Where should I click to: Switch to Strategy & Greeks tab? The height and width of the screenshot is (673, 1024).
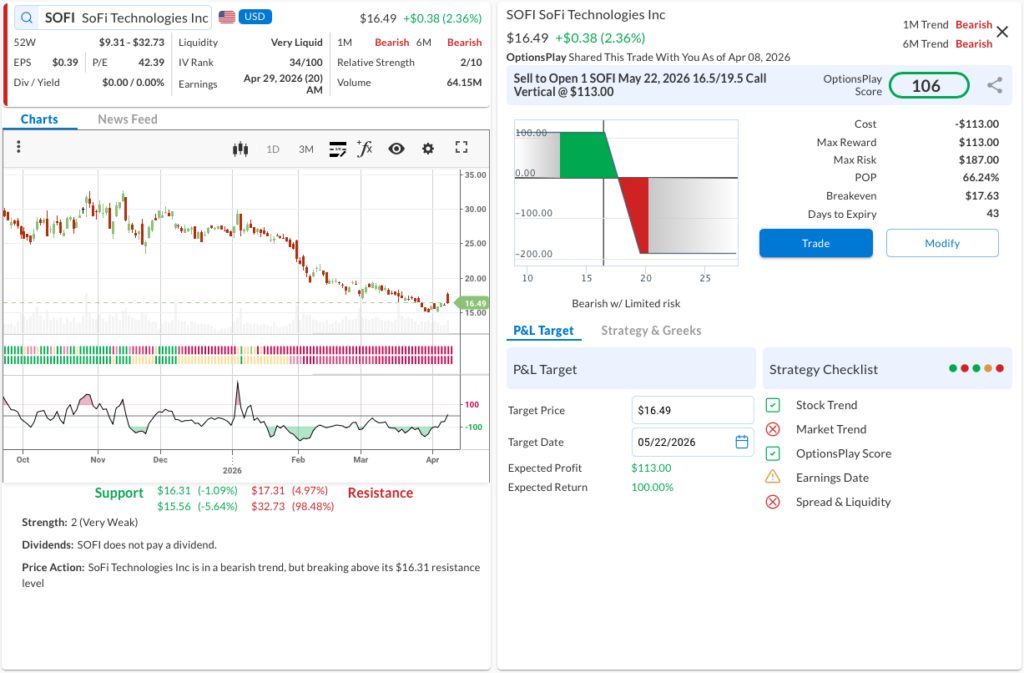point(651,330)
